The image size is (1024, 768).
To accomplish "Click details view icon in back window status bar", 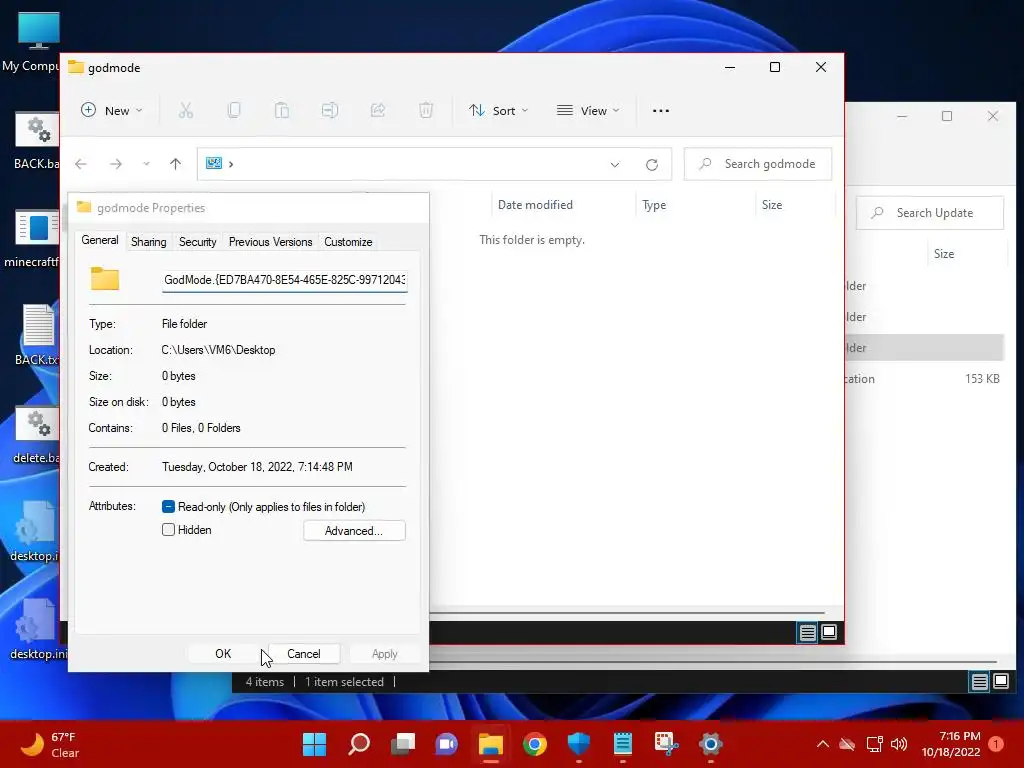I will coord(980,682).
